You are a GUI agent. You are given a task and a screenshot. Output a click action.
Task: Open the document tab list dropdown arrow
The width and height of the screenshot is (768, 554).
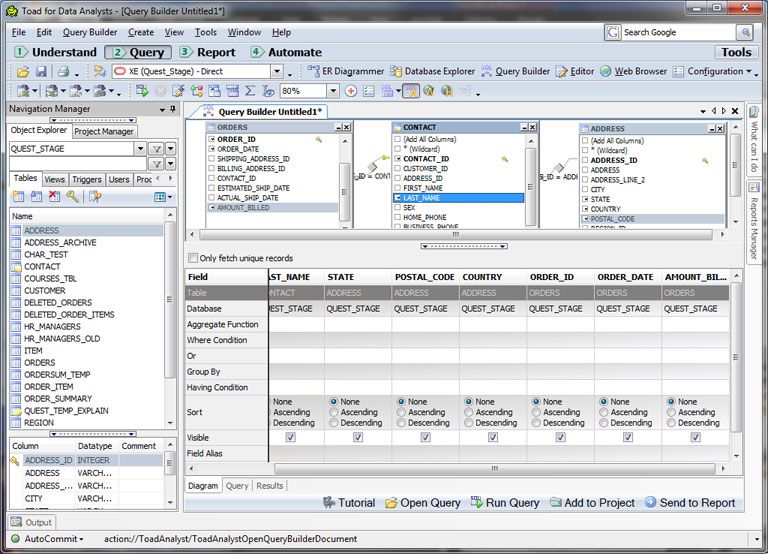click(703, 112)
